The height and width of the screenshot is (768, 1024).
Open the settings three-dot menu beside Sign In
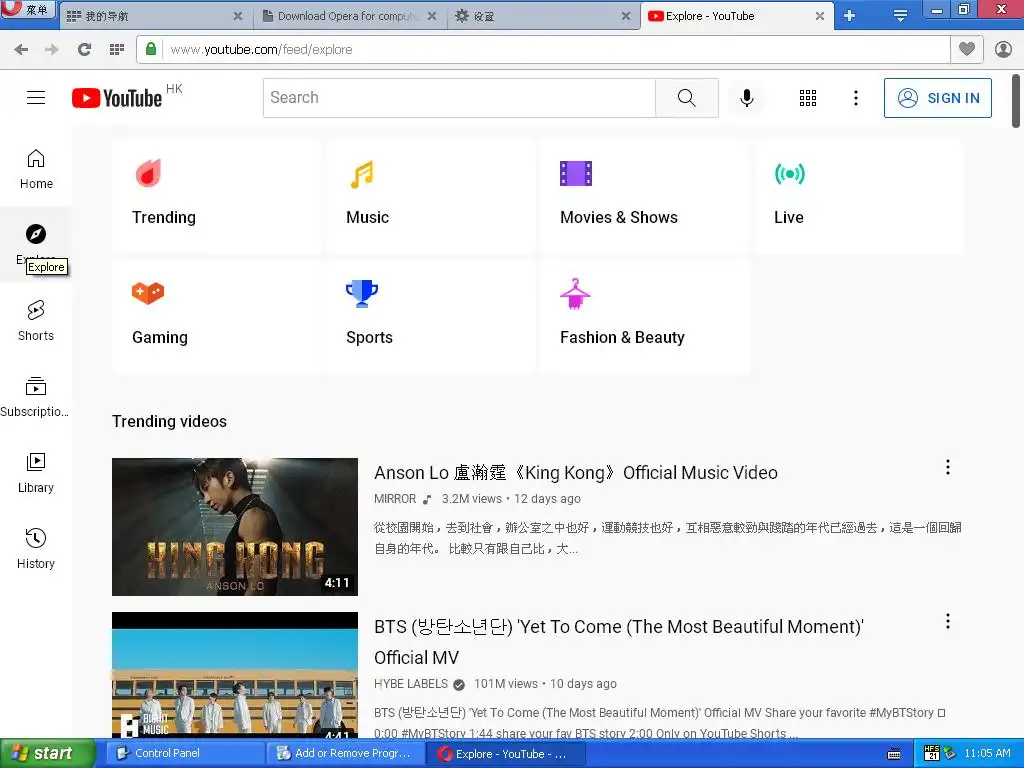pyautogui.click(x=856, y=98)
